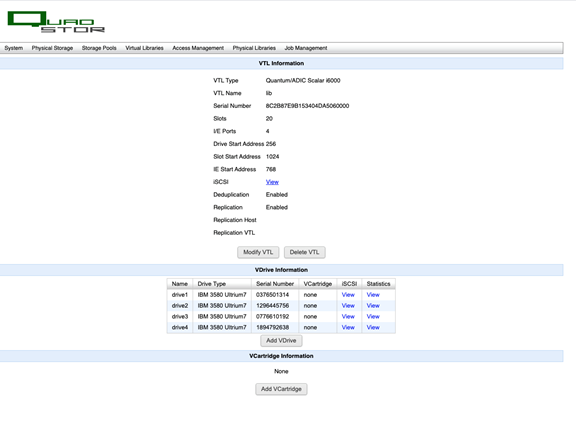View statistics for drive4
This screenshot has height=434, width=576.
tap(373, 327)
